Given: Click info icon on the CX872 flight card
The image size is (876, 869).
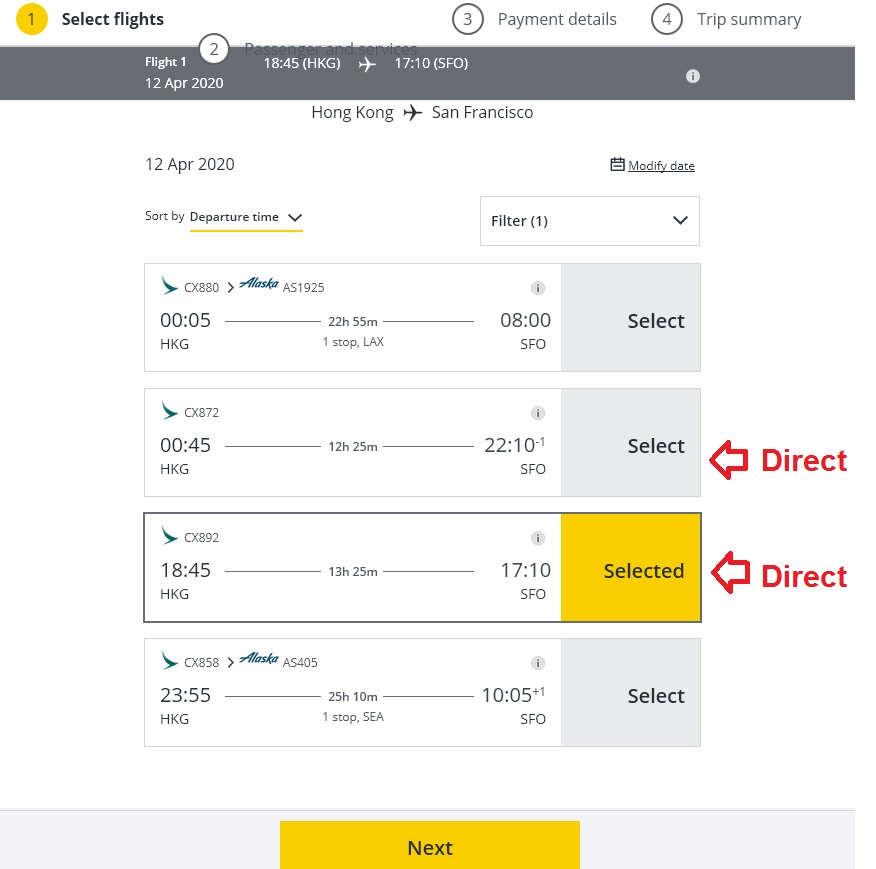Looking at the screenshot, I should [x=537, y=413].
